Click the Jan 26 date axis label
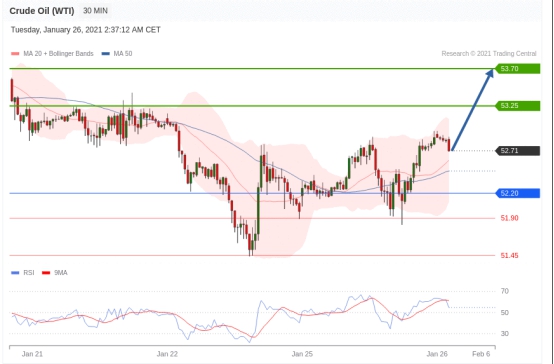 437,354
